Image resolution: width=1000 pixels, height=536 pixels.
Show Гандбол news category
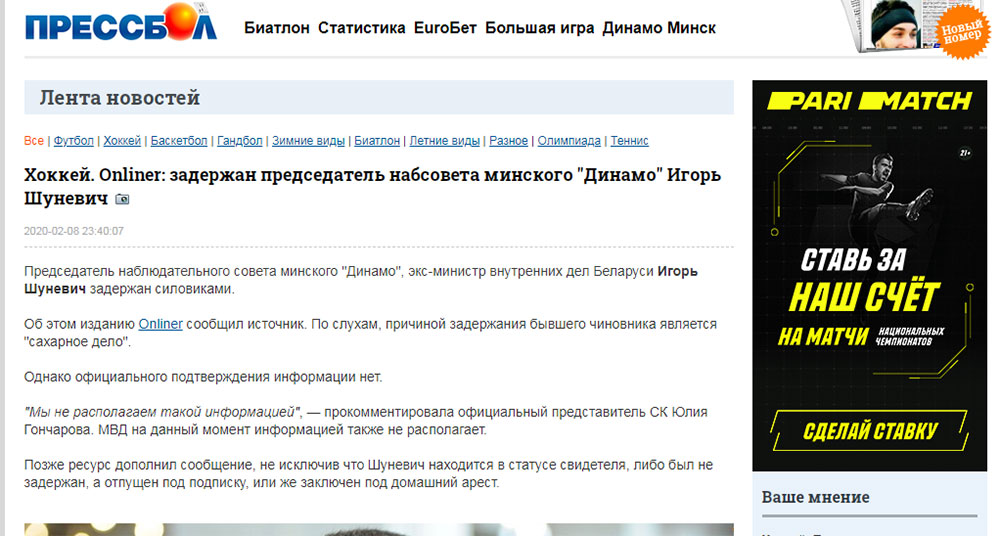[x=240, y=141]
